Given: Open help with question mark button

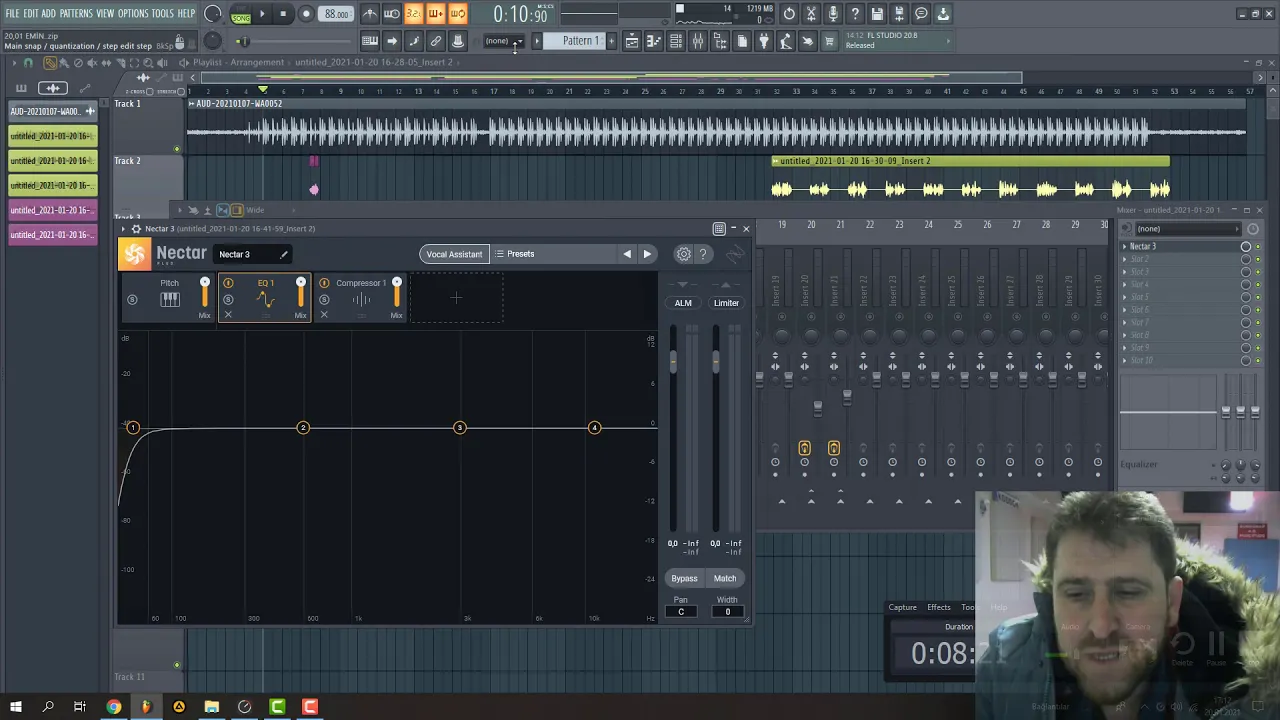Looking at the screenshot, I should 855,14.
